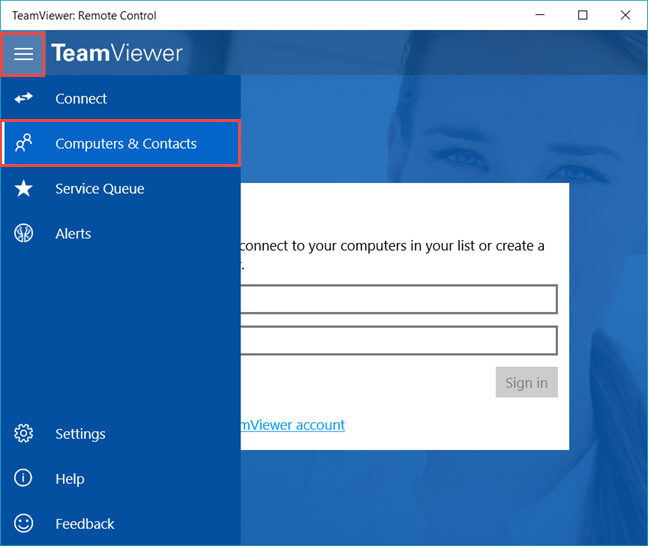Screen dimensions: 648x546
Task: Click the Computers & Contacts people icon
Action: coord(24,143)
